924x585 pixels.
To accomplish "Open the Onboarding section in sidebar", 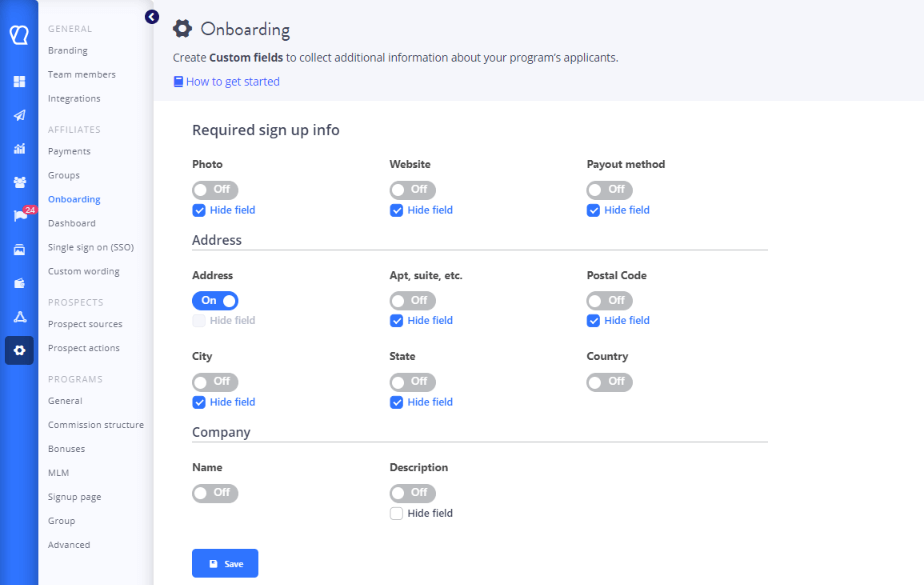I will (x=73, y=199).
